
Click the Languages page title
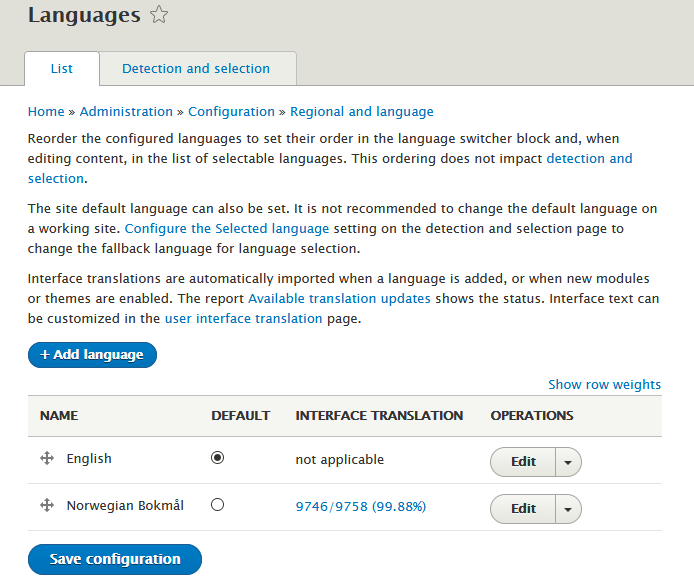click(x=84, y=15)
